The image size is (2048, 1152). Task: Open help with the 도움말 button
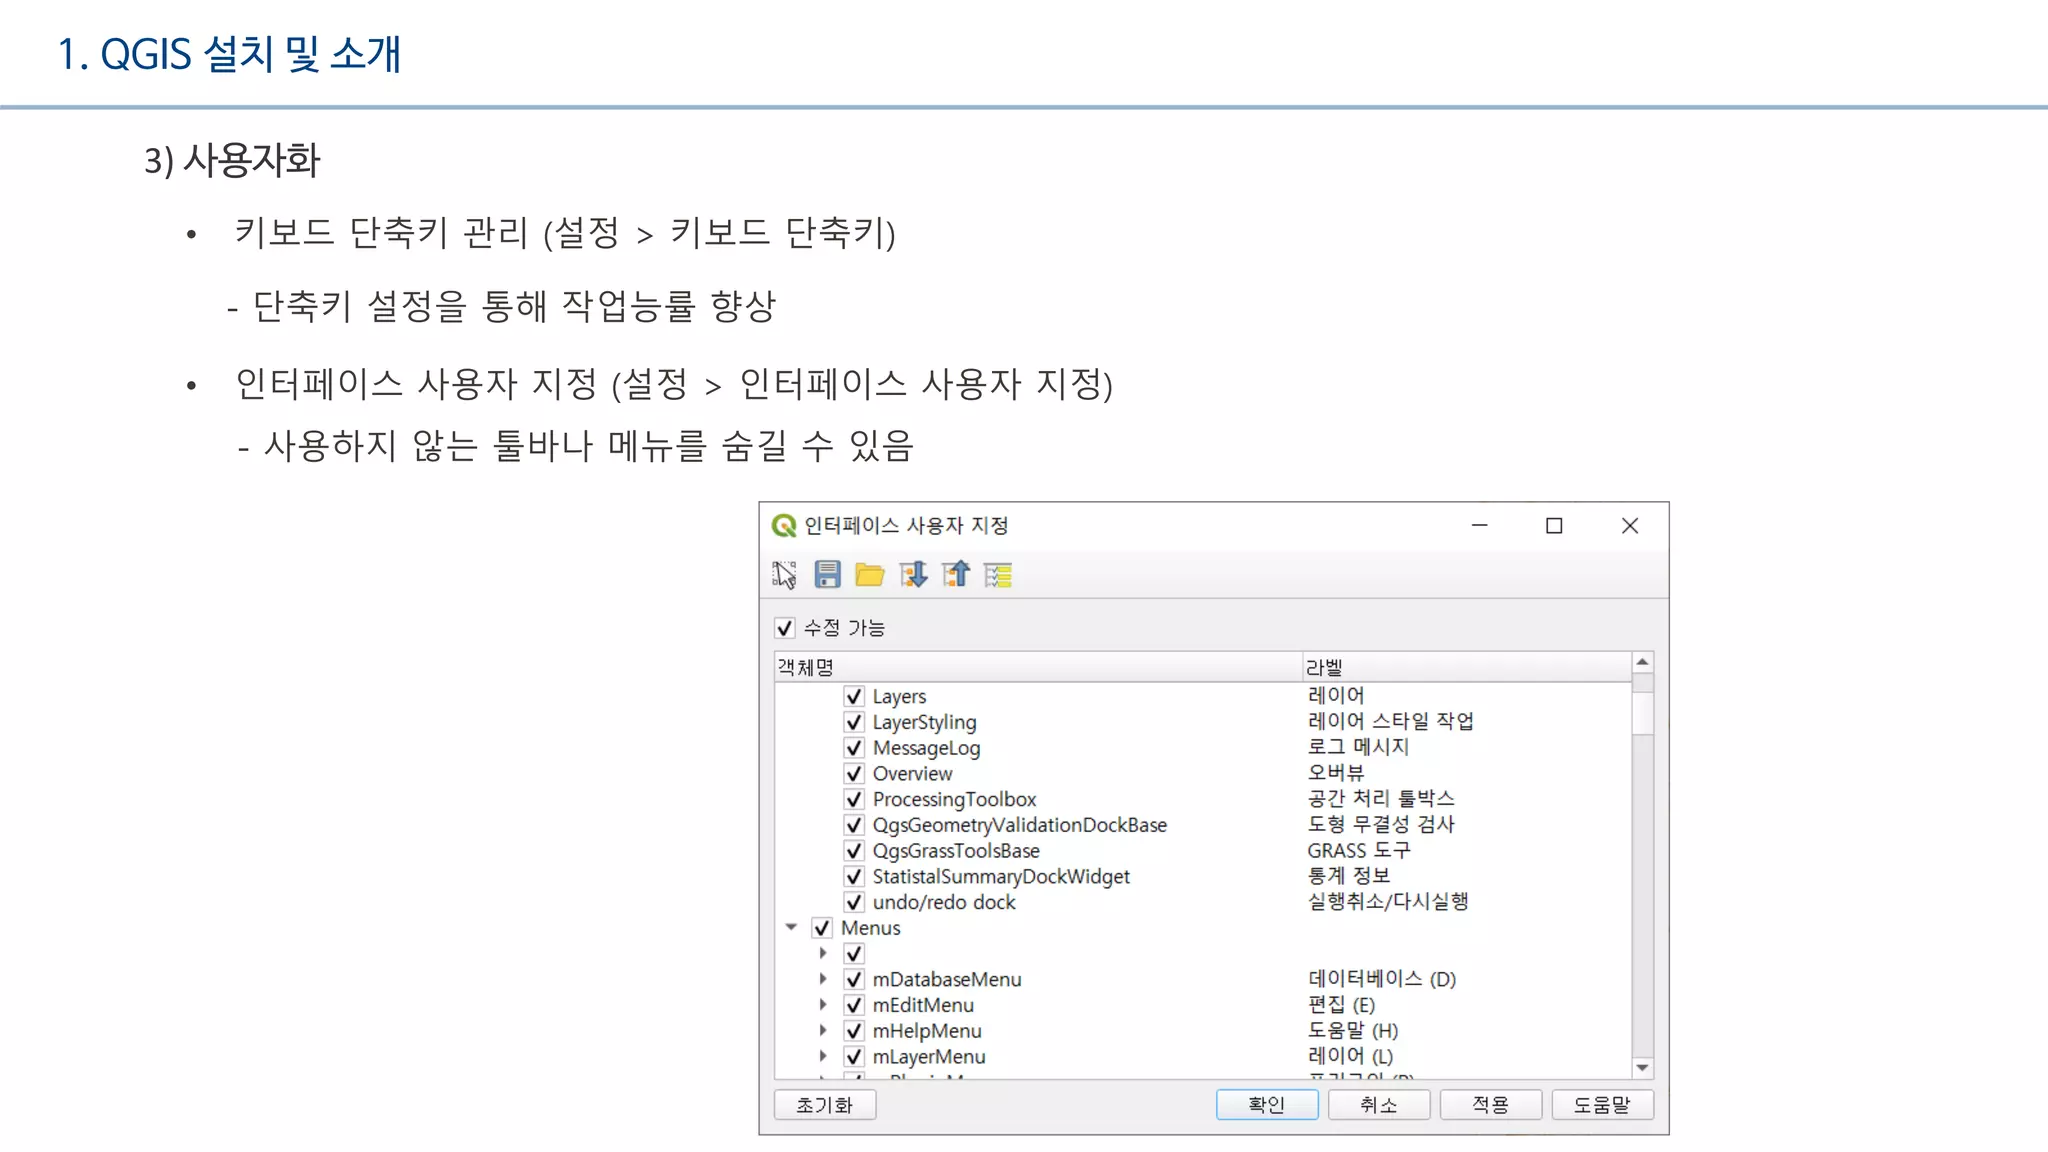(x=1603, y=1105)
